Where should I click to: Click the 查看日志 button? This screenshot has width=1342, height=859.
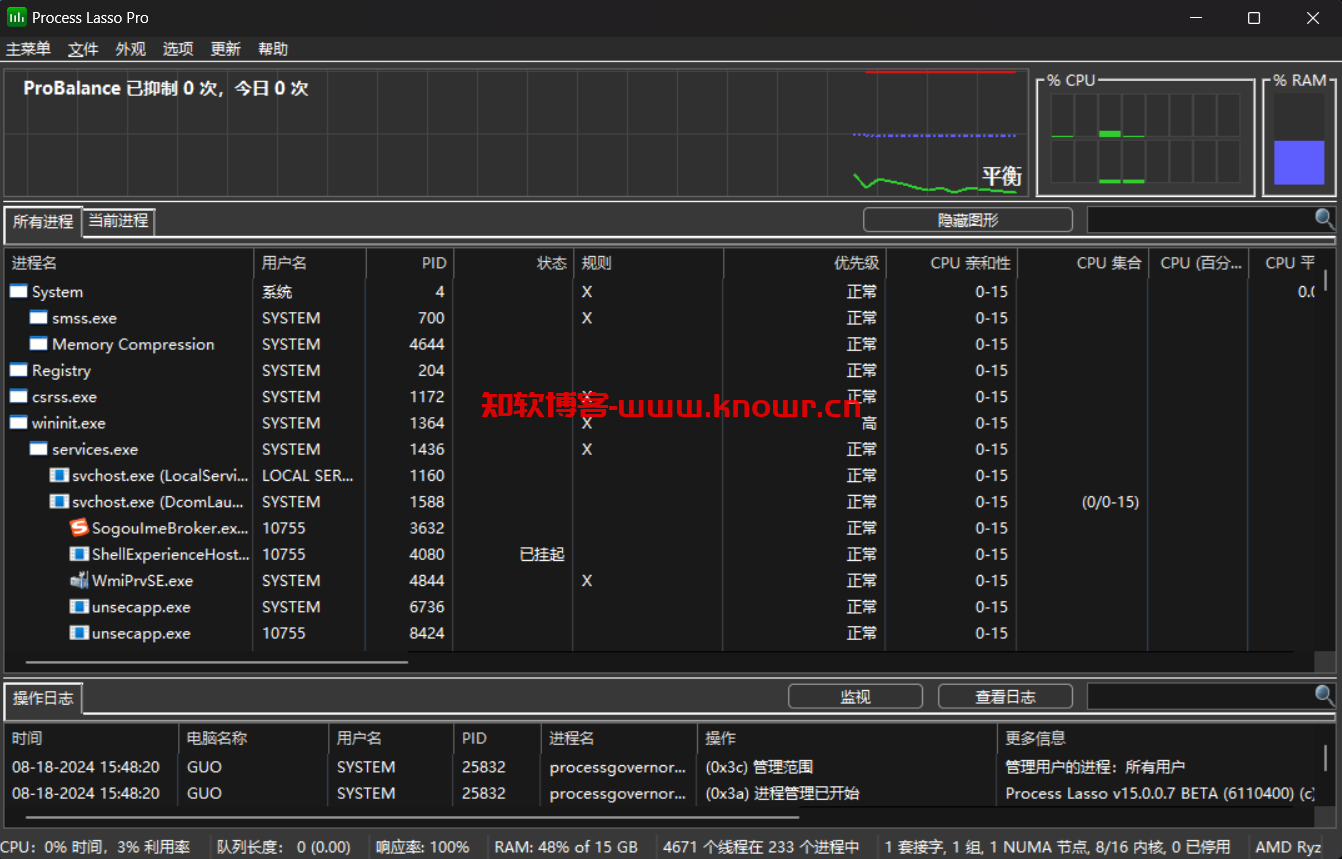coord(1005,696)
